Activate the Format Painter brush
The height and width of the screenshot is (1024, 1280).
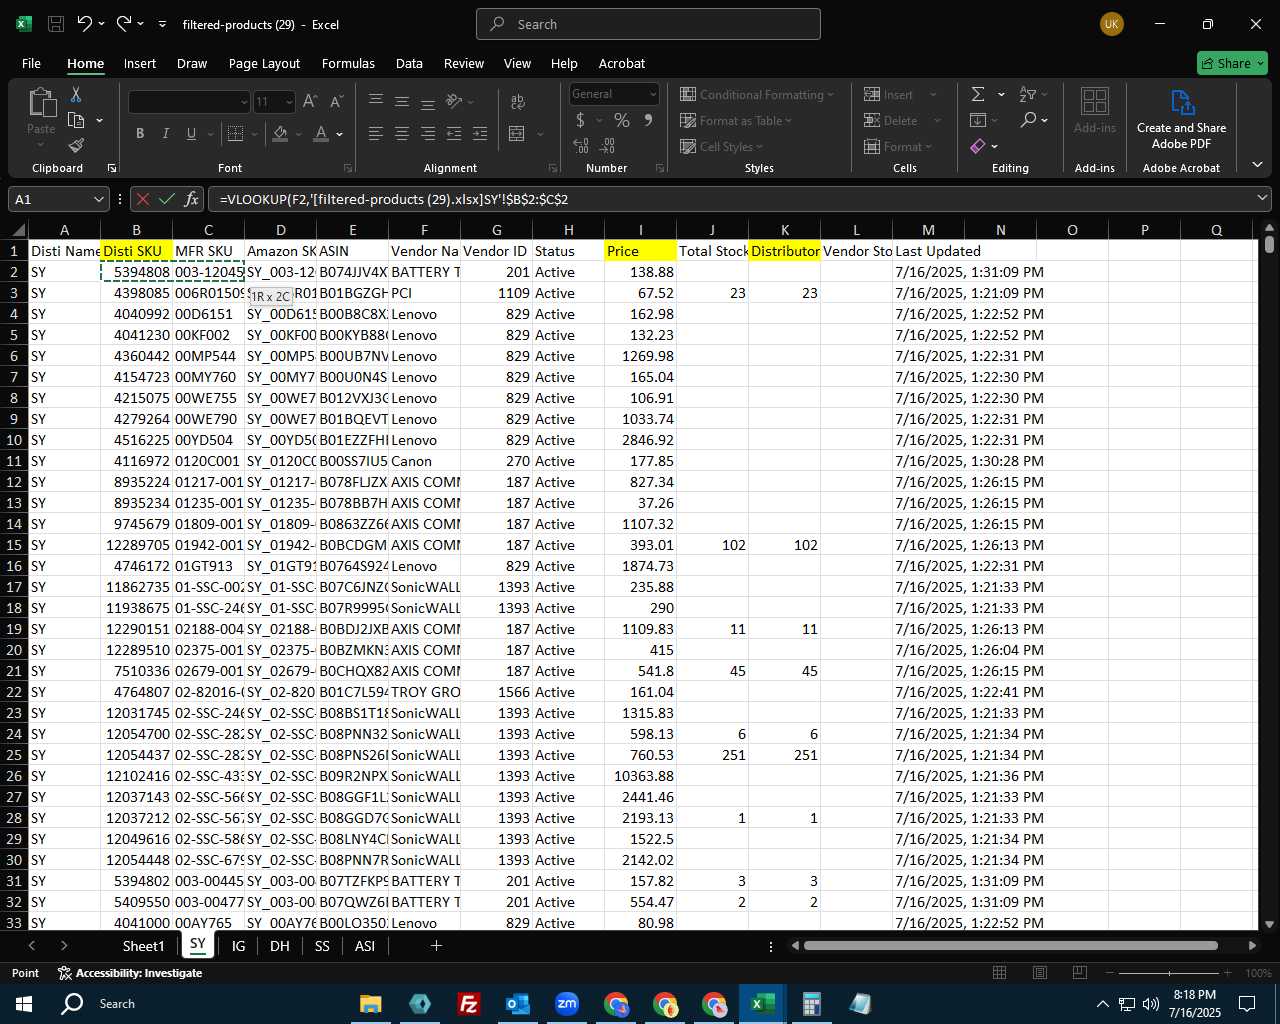pyautogui.click(x=76, y=146)
